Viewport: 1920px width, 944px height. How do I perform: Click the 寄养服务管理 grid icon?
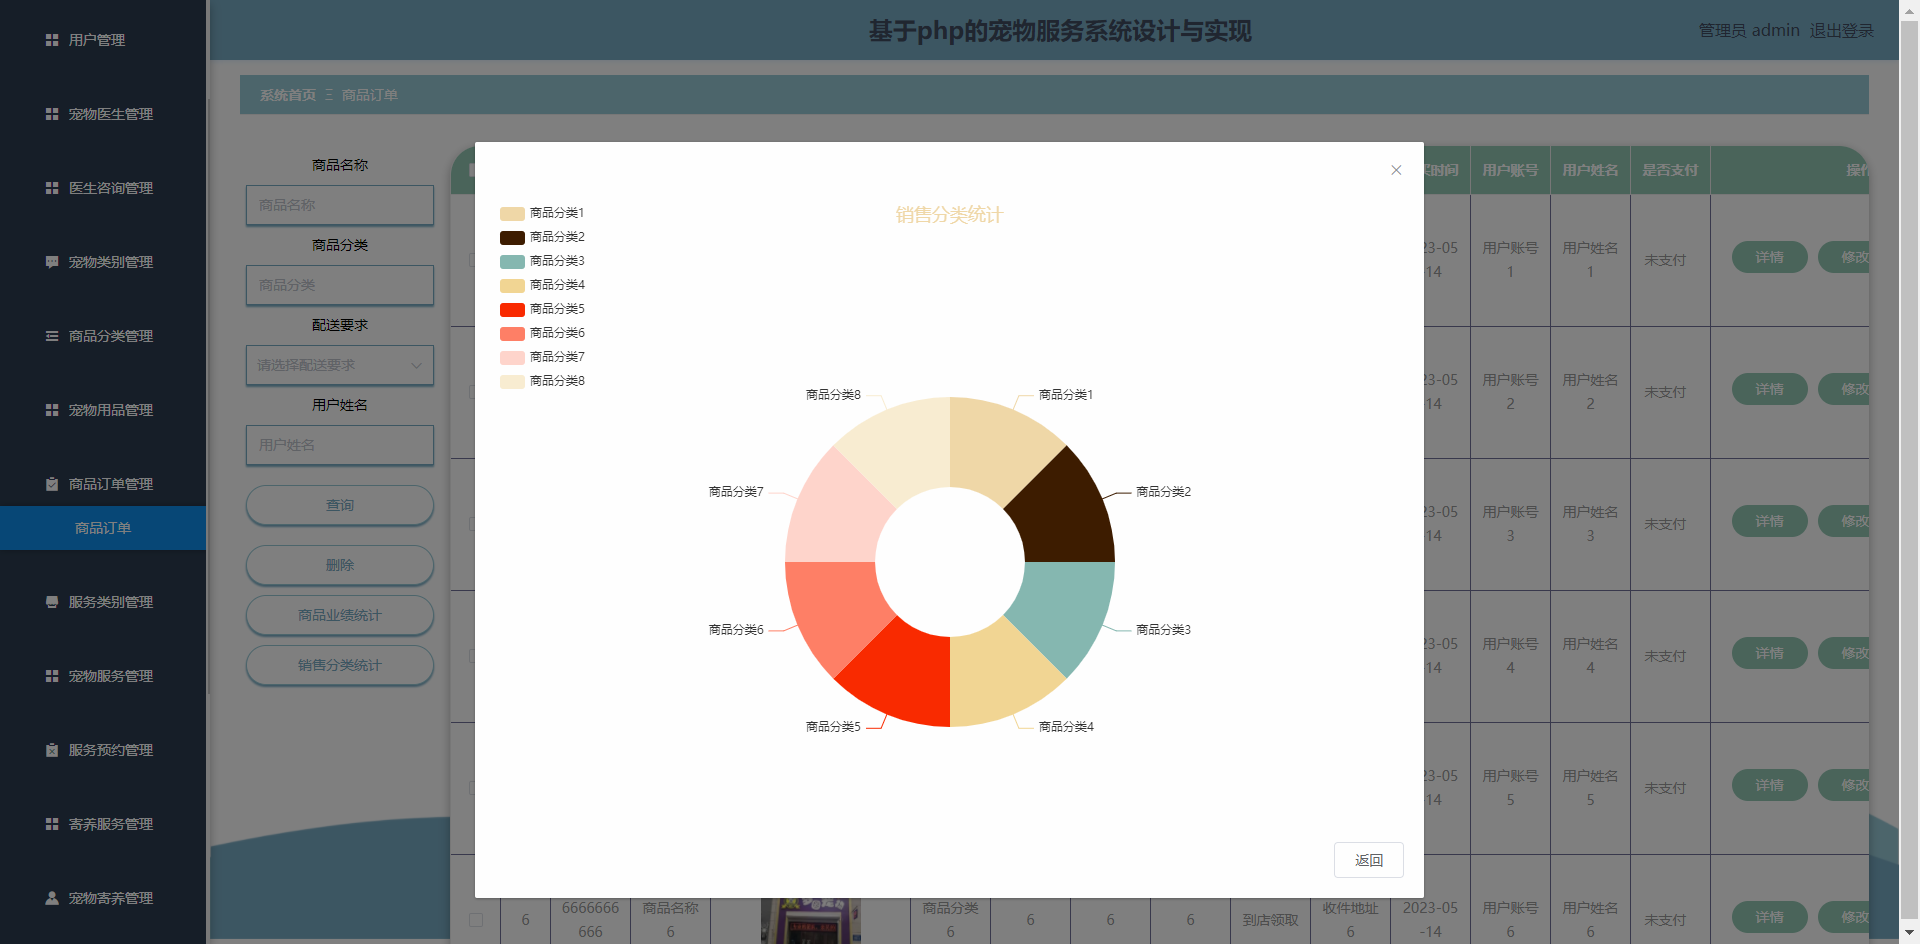[52, 824]
